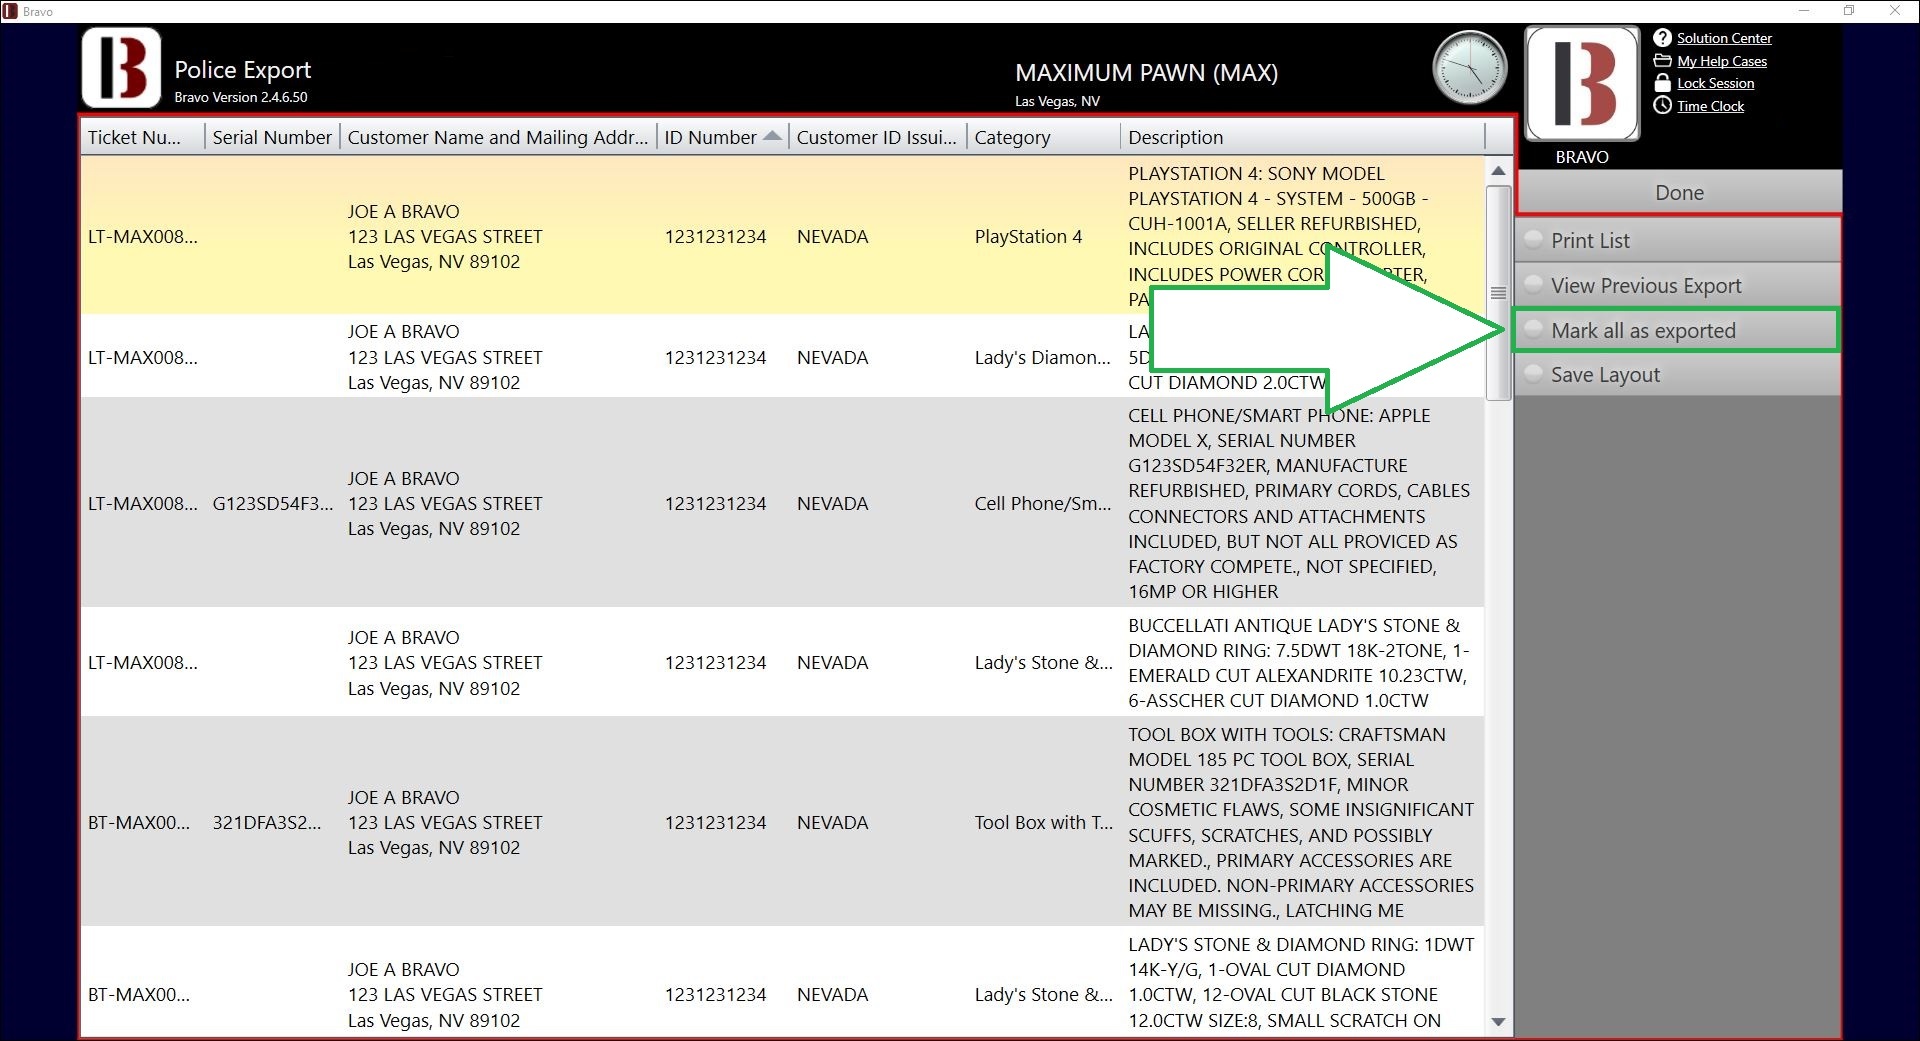Click the Done button

coord(1679,192)
